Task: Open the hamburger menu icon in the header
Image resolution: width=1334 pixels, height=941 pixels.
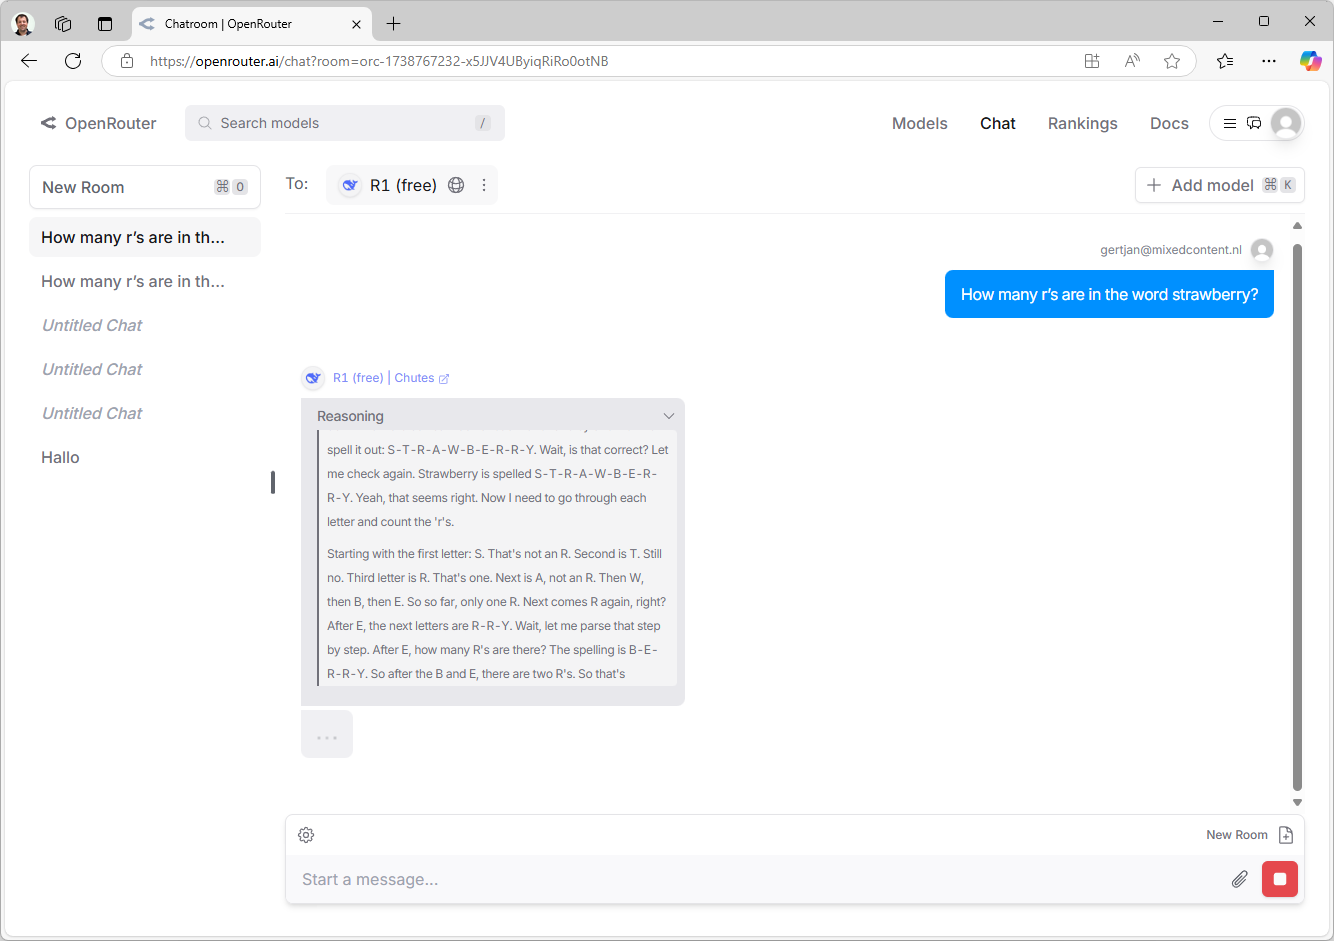Action: pos(1230,123)
